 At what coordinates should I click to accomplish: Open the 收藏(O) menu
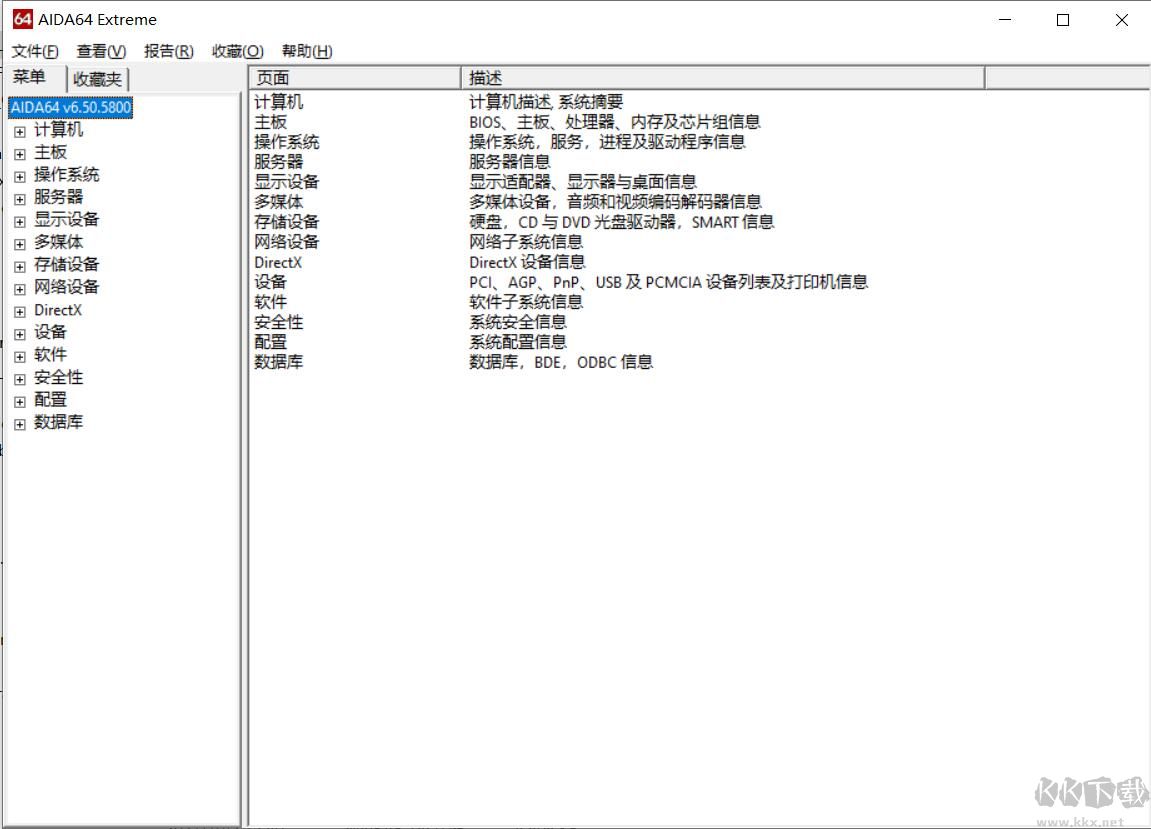238,51
